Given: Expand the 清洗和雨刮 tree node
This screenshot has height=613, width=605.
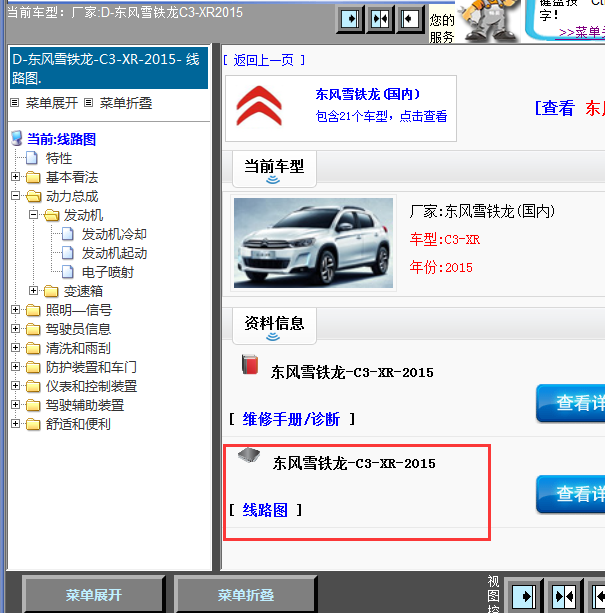Looking at the screenshot, I should tap(15, 348).
